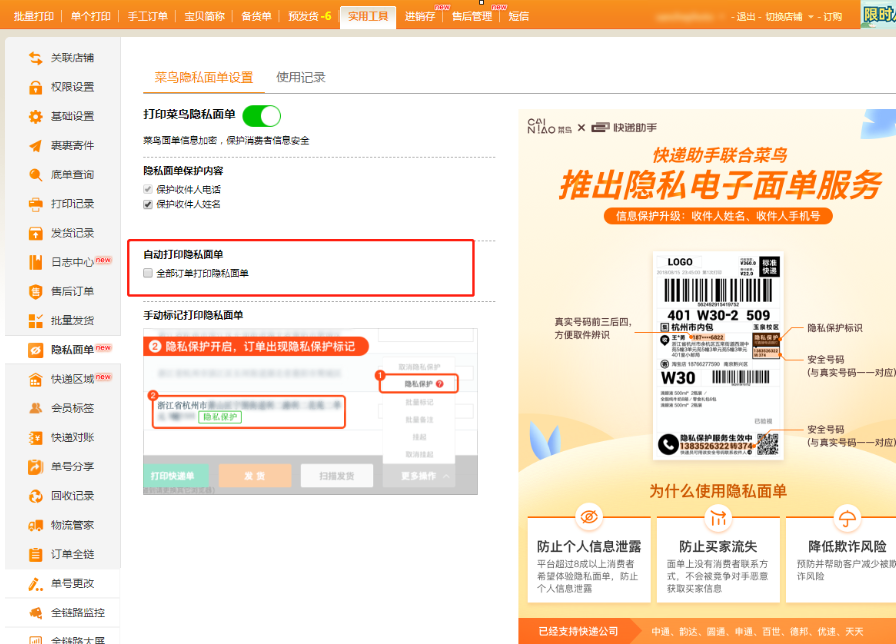Screen dimensions: 896x644
Task: Open 手工订单 in the top menu
Action: tap(147, 16)
